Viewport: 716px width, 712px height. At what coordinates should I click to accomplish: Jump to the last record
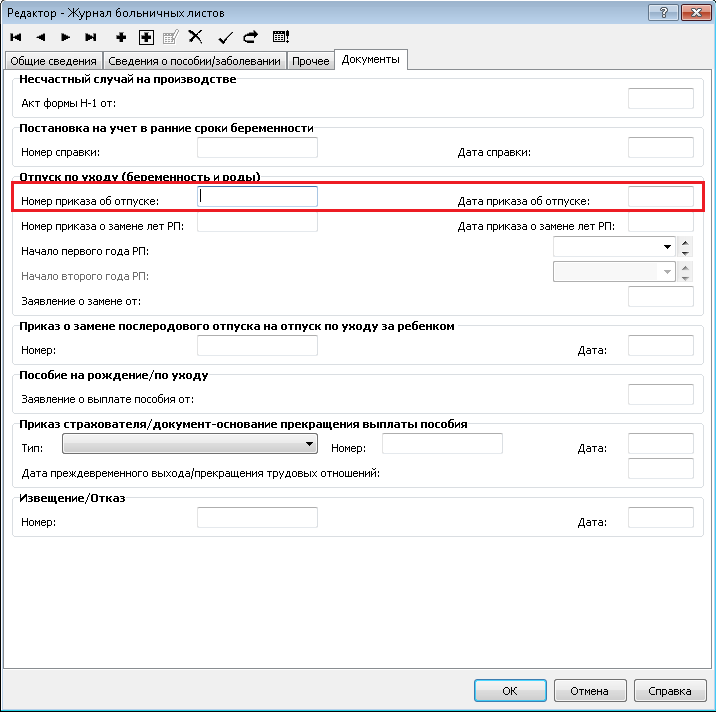(91, 37)
